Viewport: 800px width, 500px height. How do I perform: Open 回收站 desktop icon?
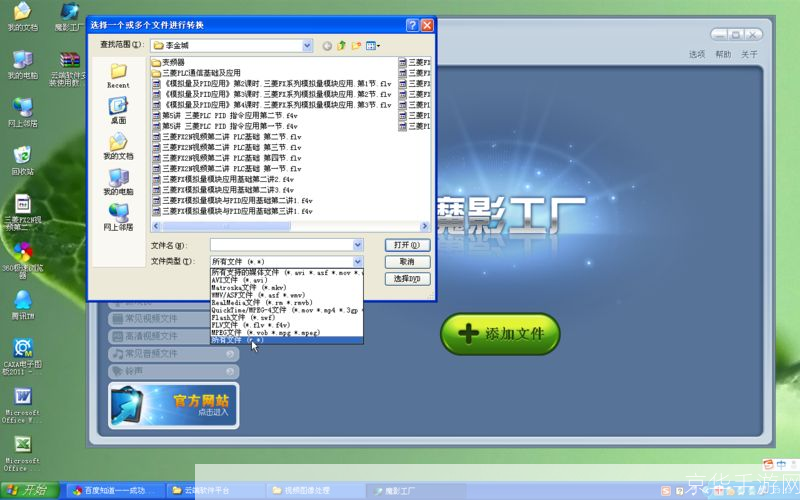tap(22, 161)
